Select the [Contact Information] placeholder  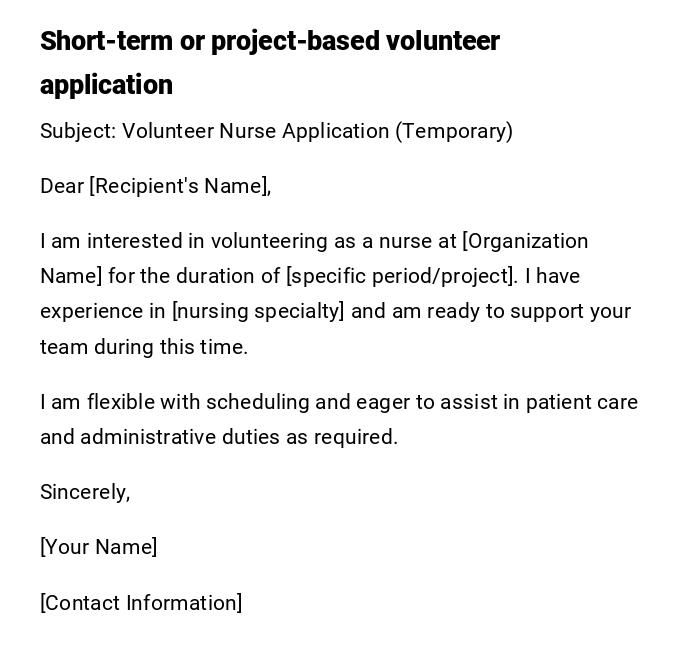tap(141, 603)
